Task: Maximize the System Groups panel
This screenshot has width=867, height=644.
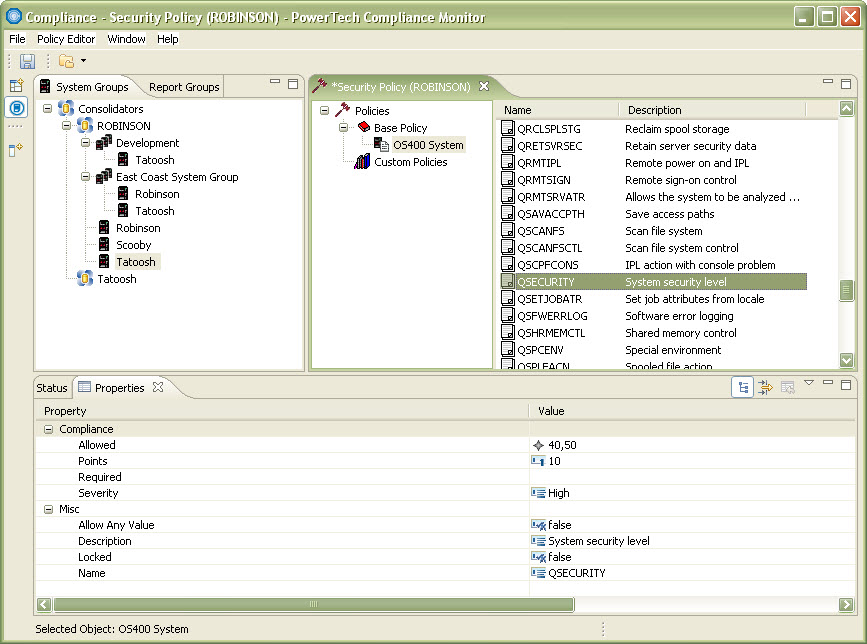Action: 293,84
